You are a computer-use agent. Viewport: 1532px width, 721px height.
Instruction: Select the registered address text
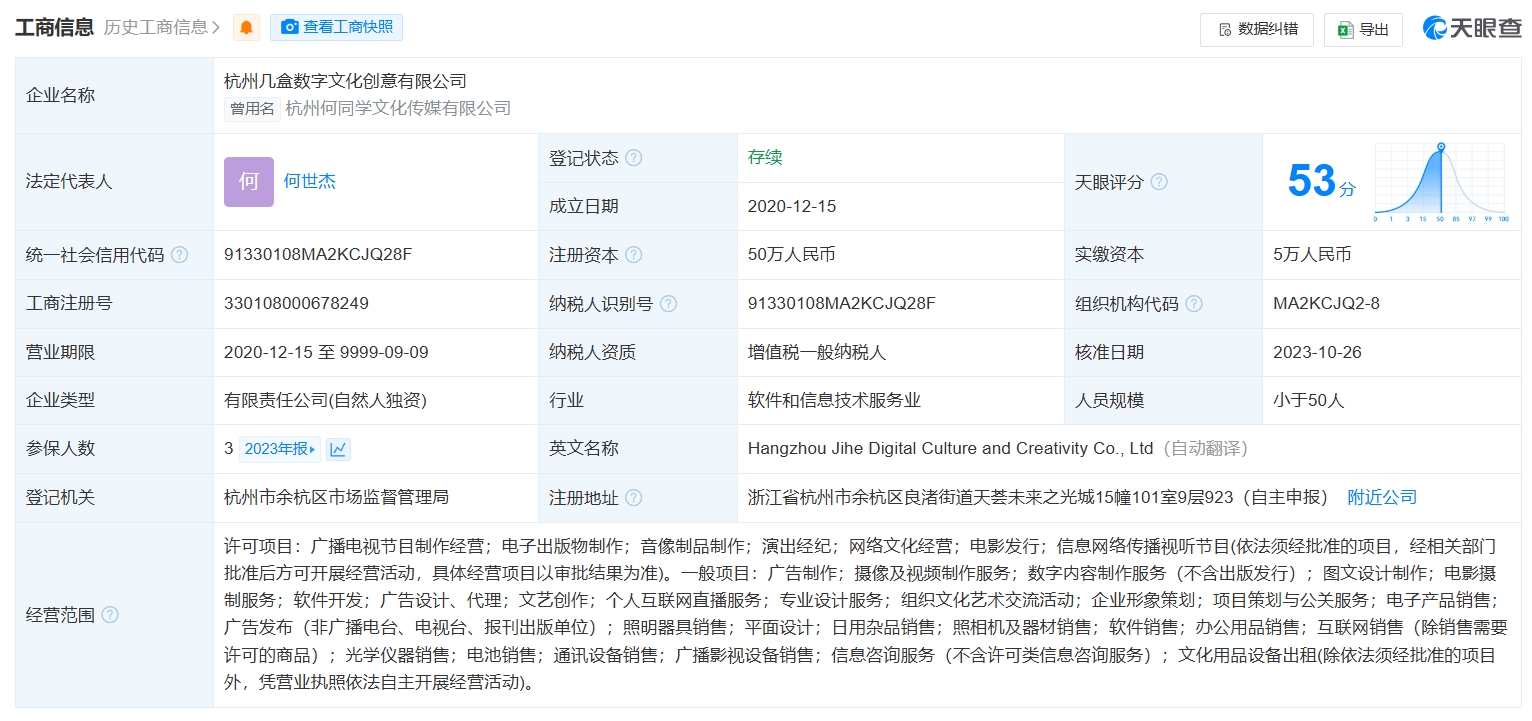tap(1038, 497)
